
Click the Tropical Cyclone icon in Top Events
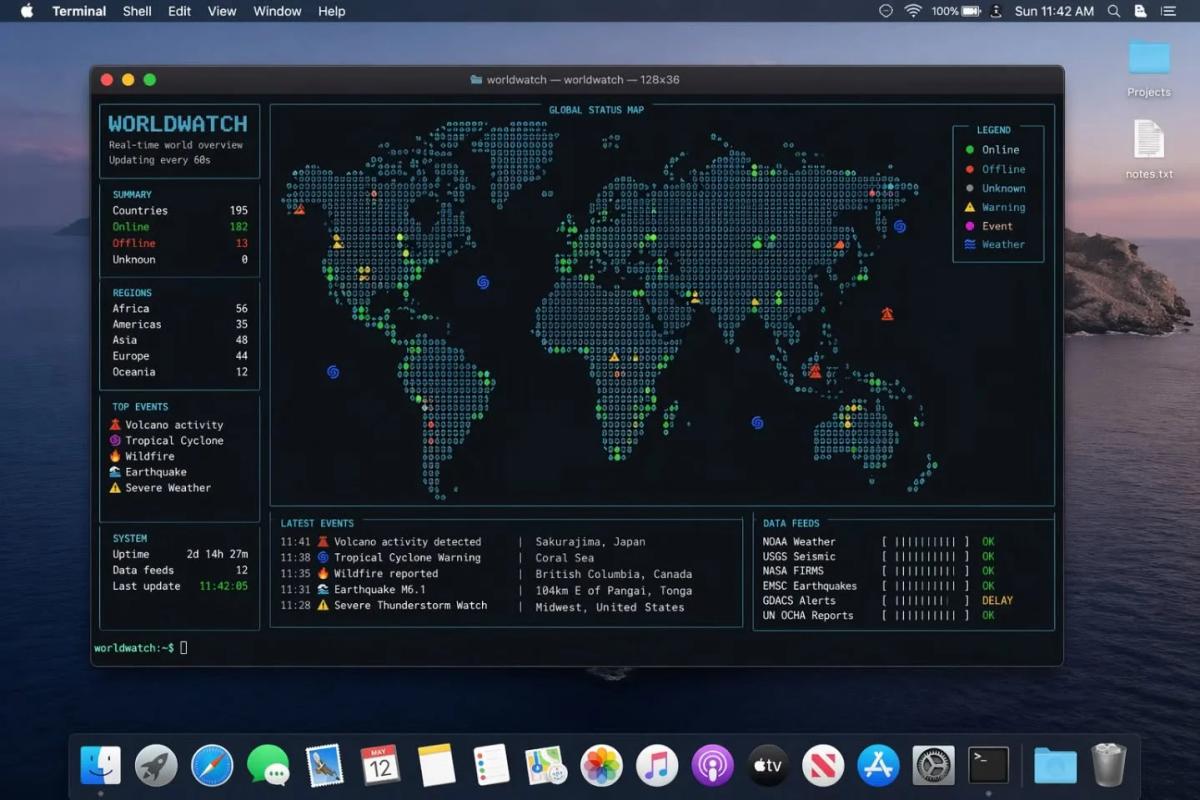pyautogui.click(x=115, y=441)
